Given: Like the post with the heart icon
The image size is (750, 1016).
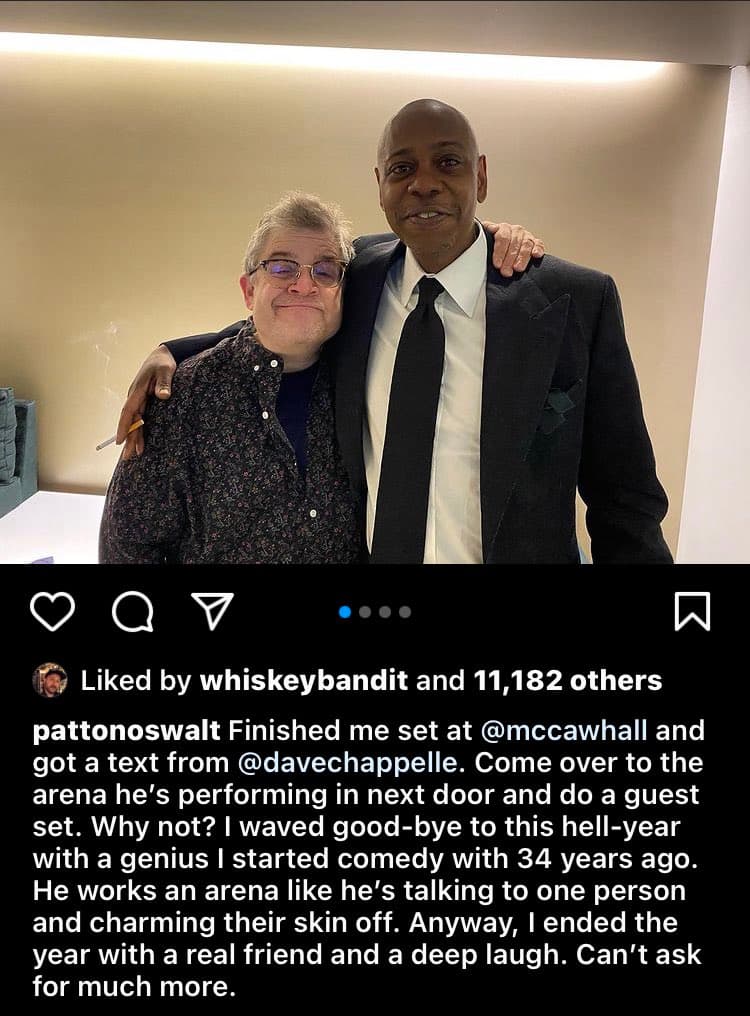Looking at the screenshot, I should click(53, 612).
